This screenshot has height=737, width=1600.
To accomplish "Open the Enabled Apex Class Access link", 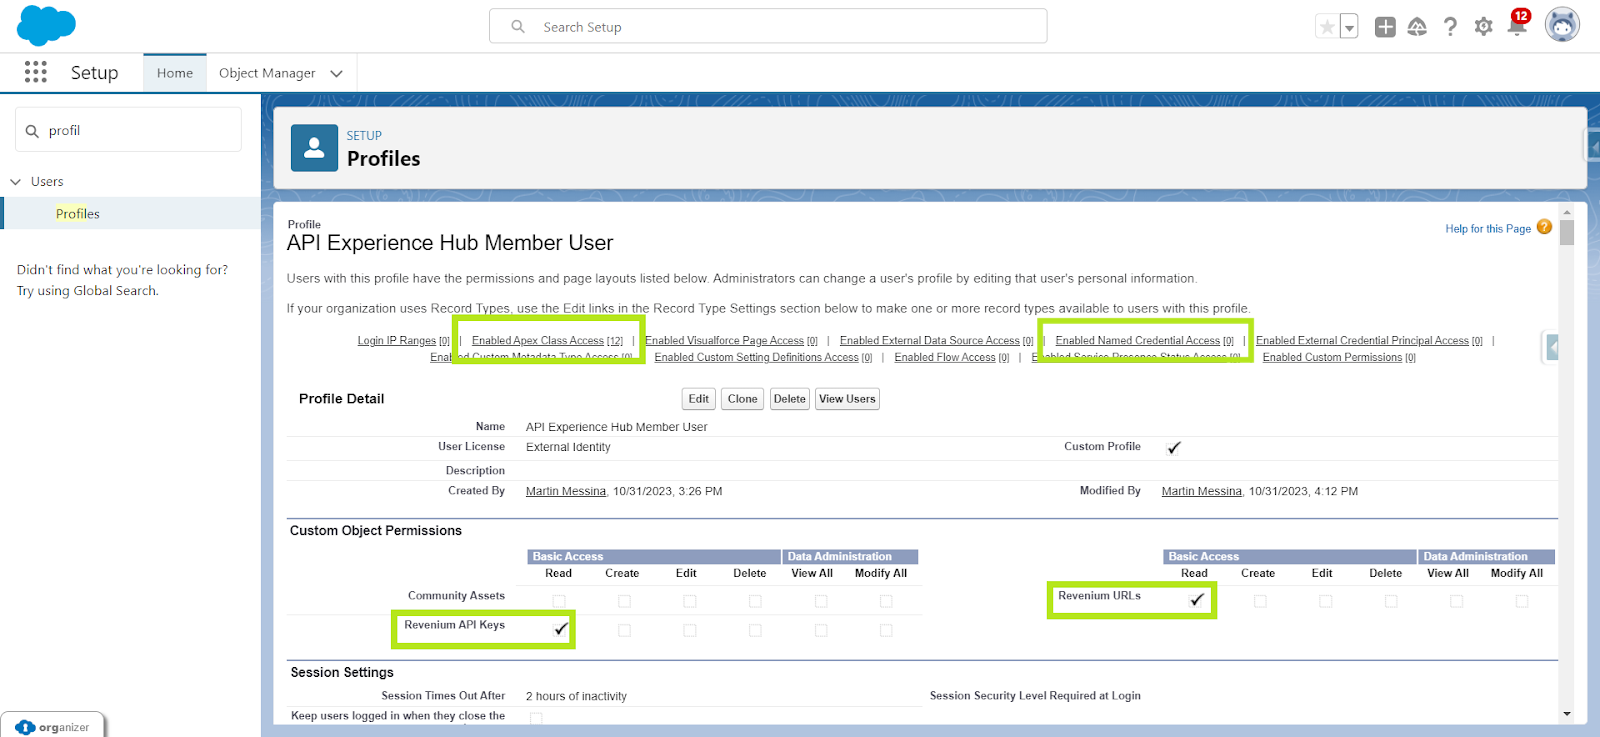I will tap(538, 341).
